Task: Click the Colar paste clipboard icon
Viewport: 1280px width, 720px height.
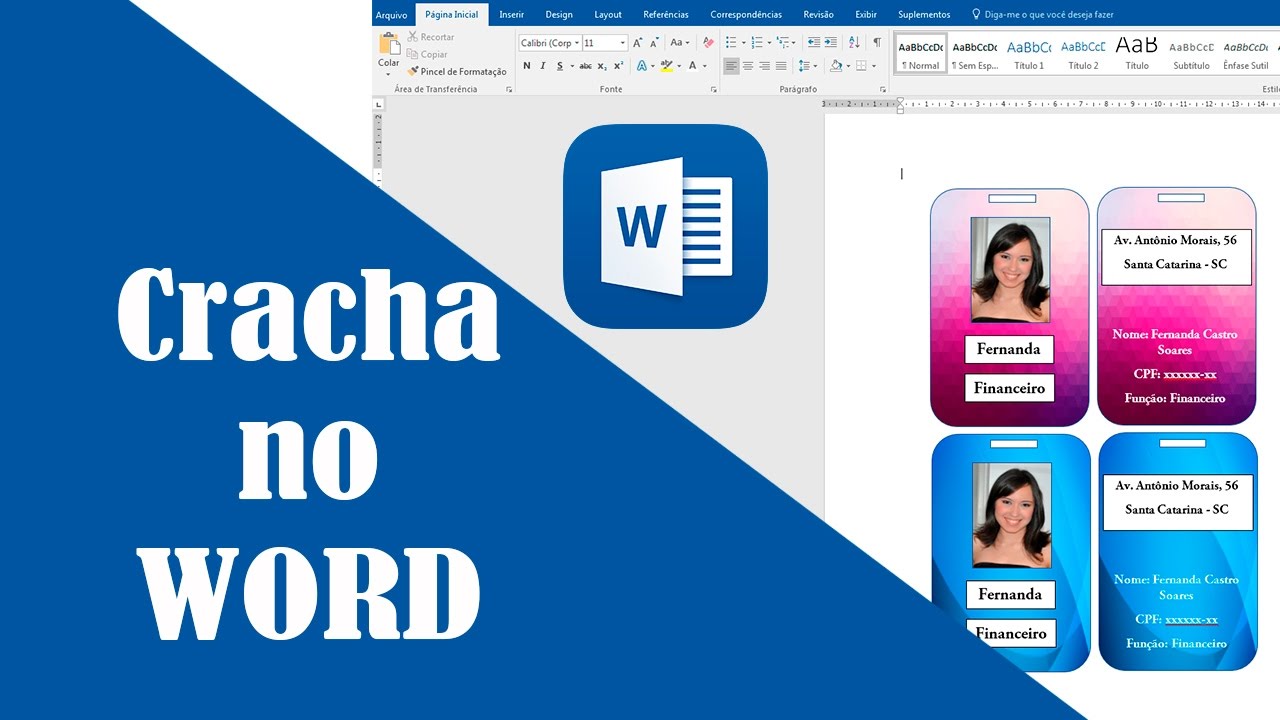Action: tap(389, 43)
